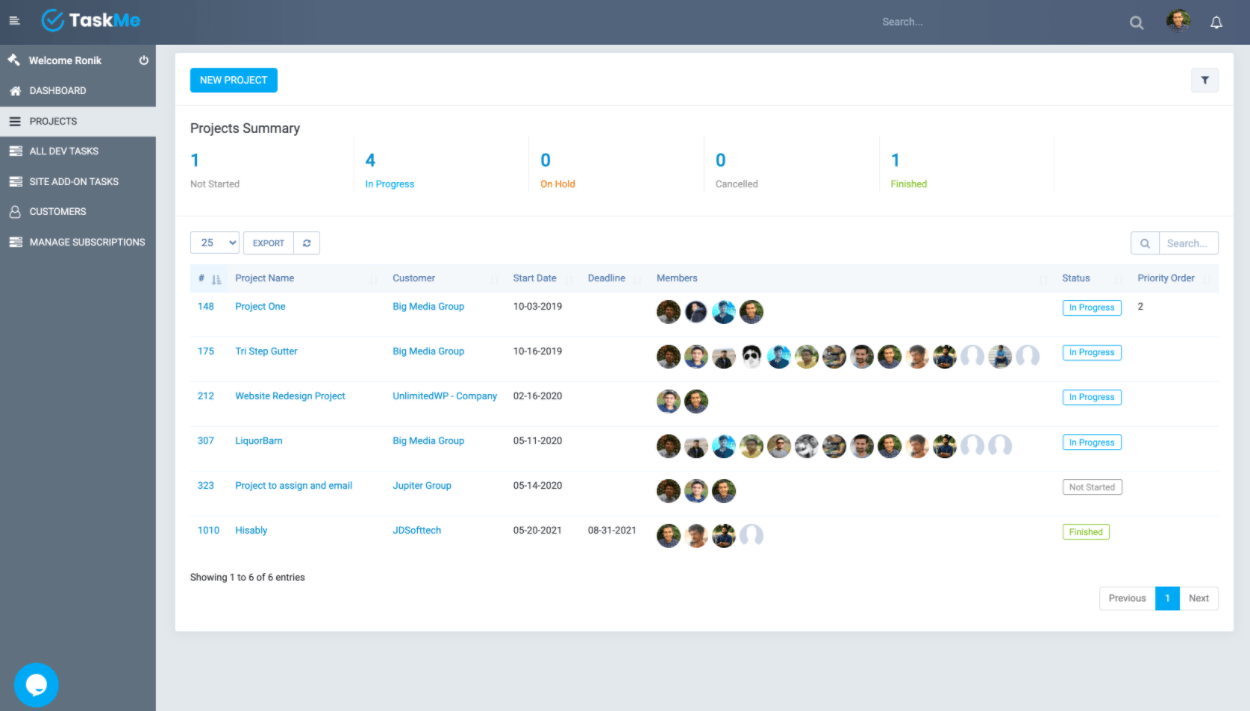The image size is (1250, 711).
Task: Click the Finished status badge for Hisably
Action: (1086, 532)
